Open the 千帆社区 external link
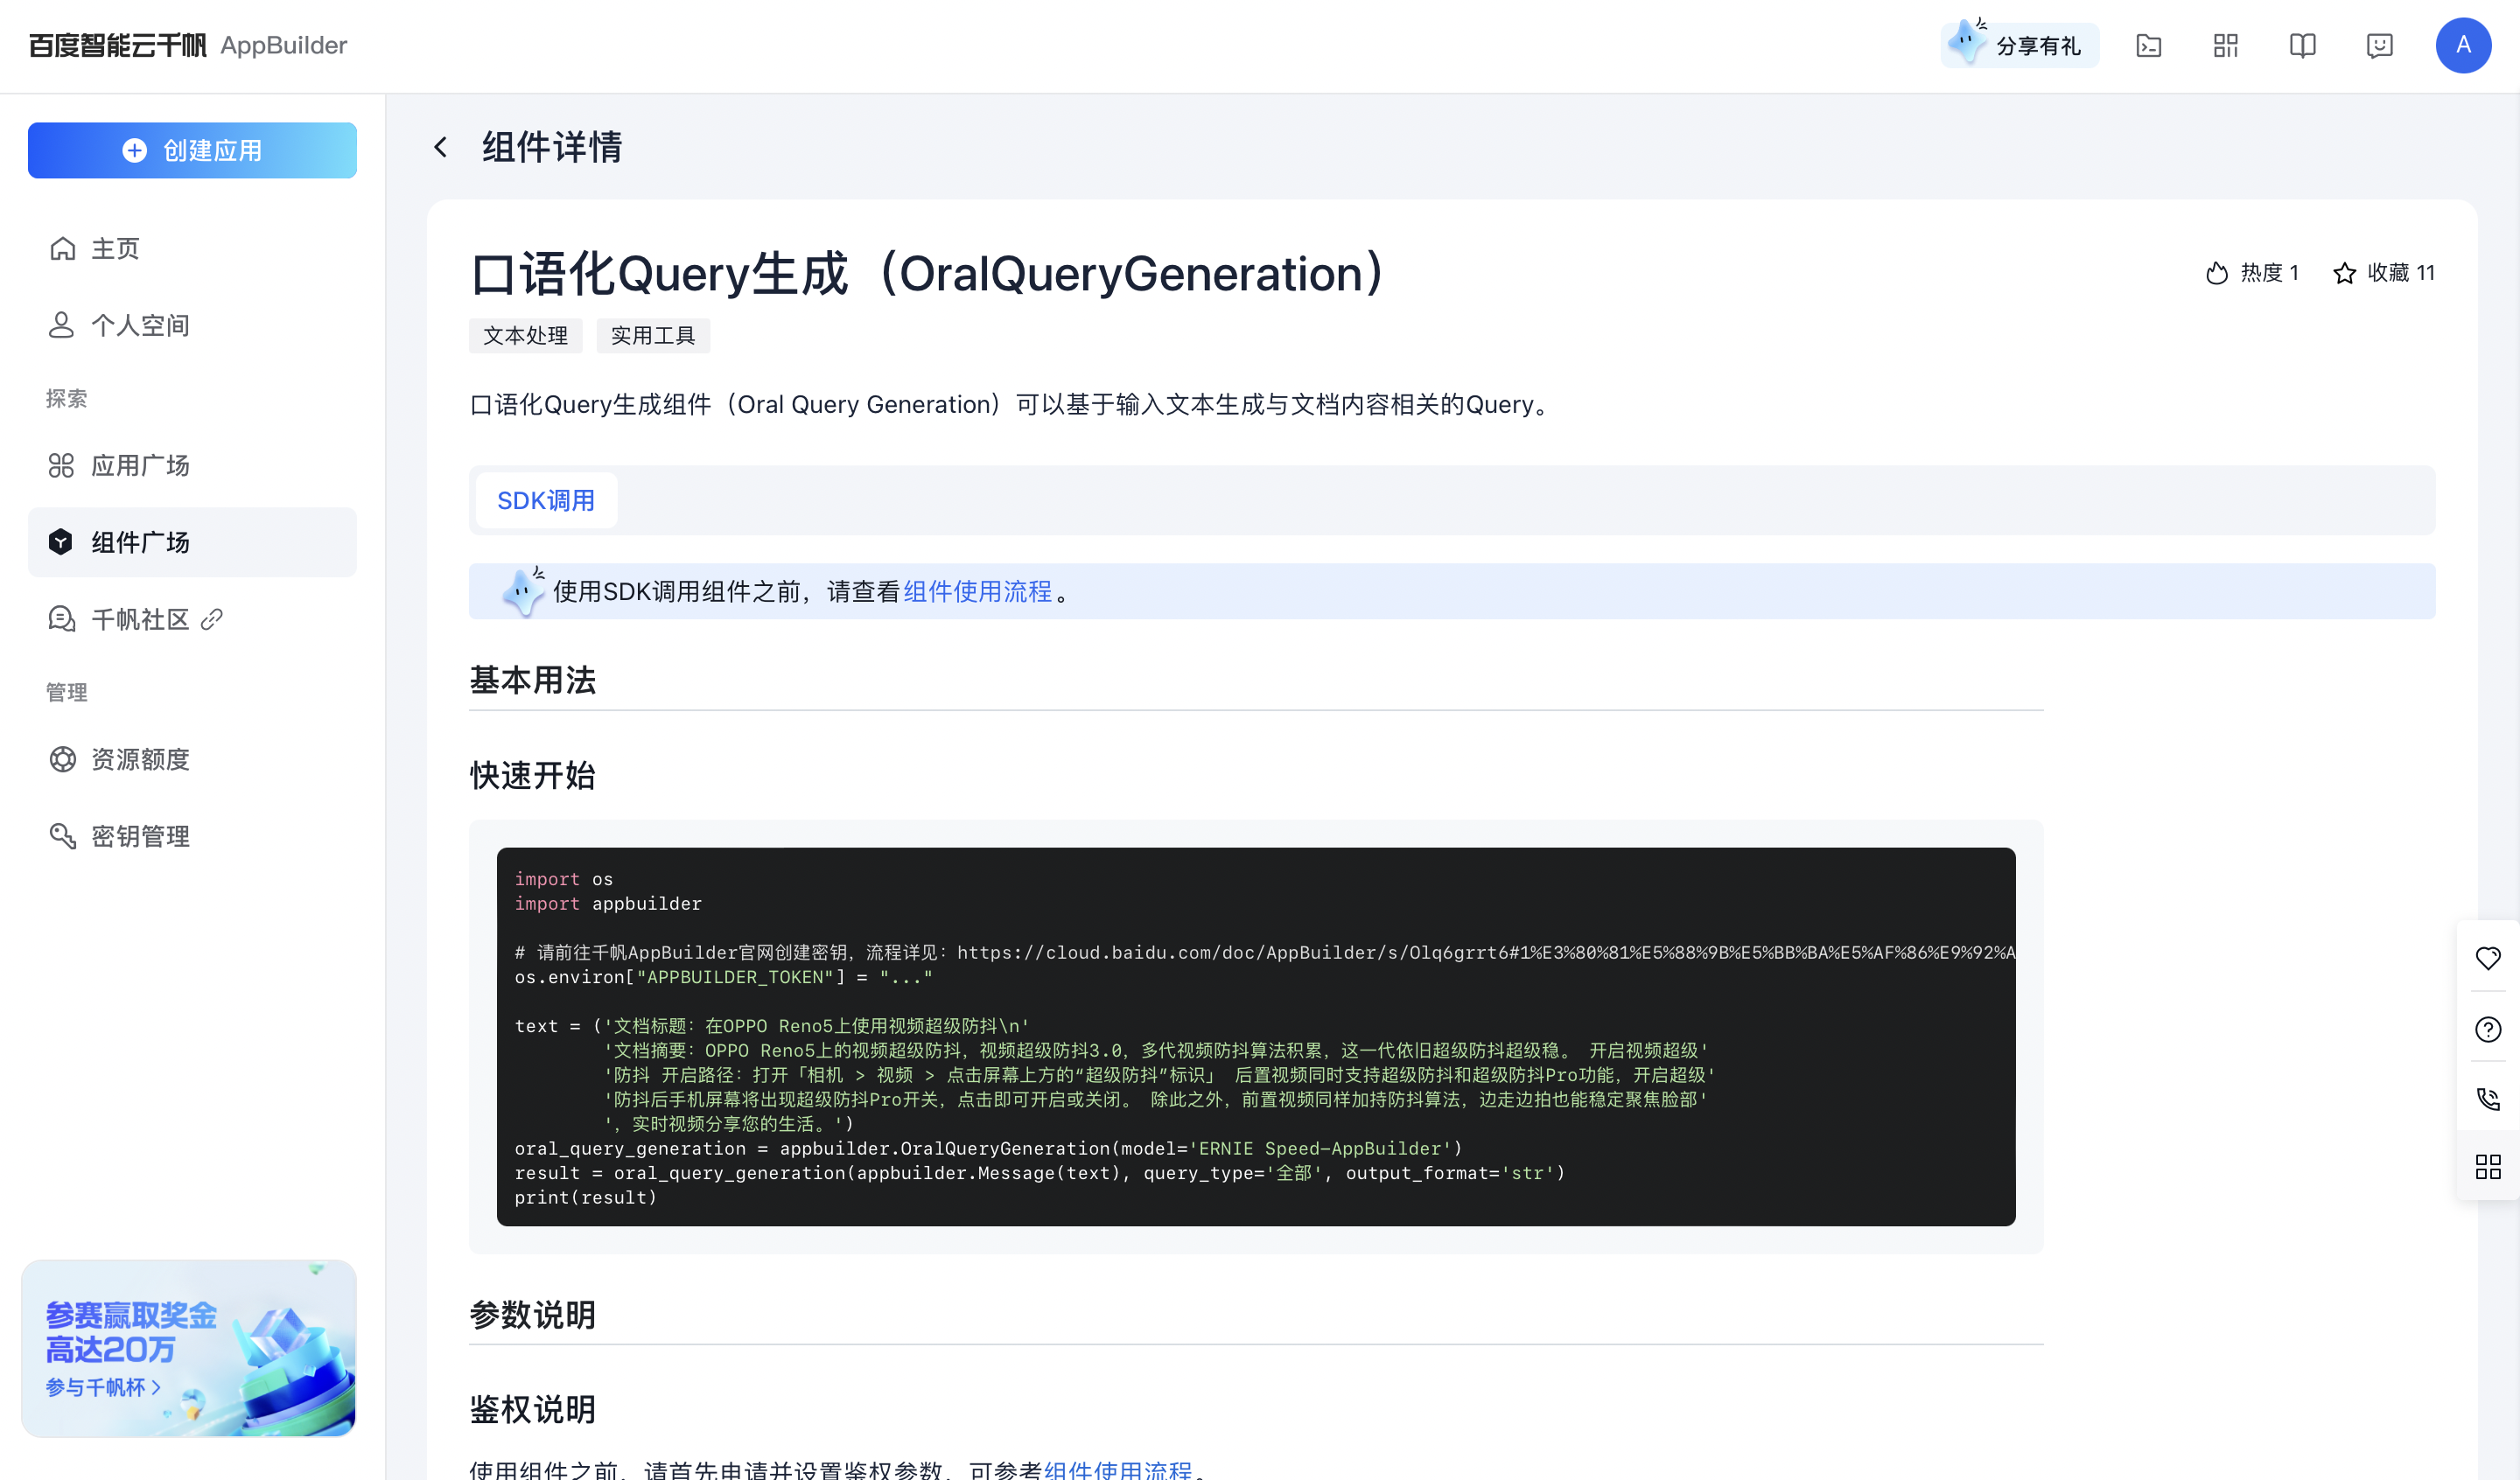The height and width of the screenshot is (1480, 2520). tap(192, 619)
